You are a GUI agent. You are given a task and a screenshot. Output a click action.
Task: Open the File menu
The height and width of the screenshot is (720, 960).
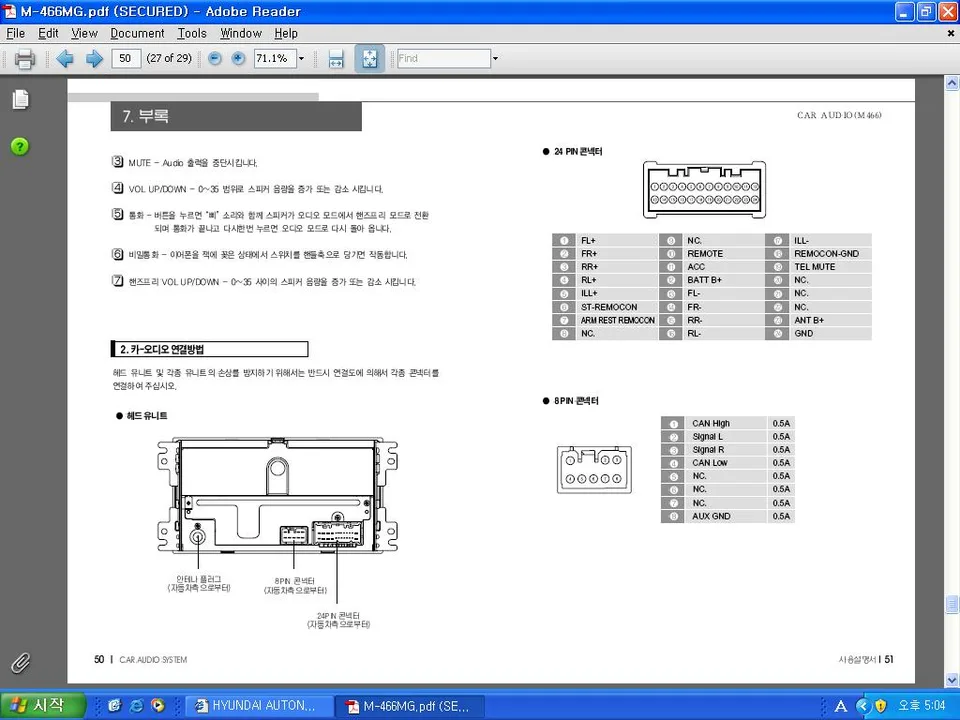(x=15, y=33)
